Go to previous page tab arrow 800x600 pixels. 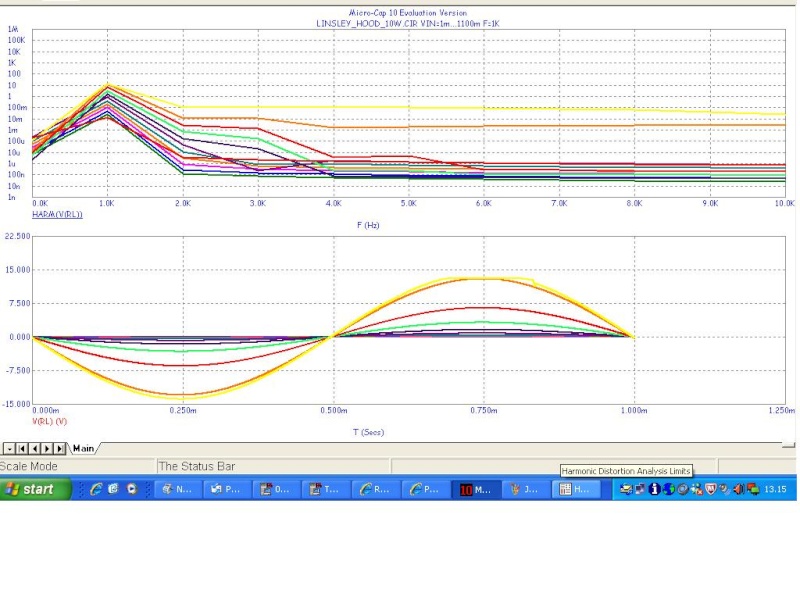coord(34,448)
